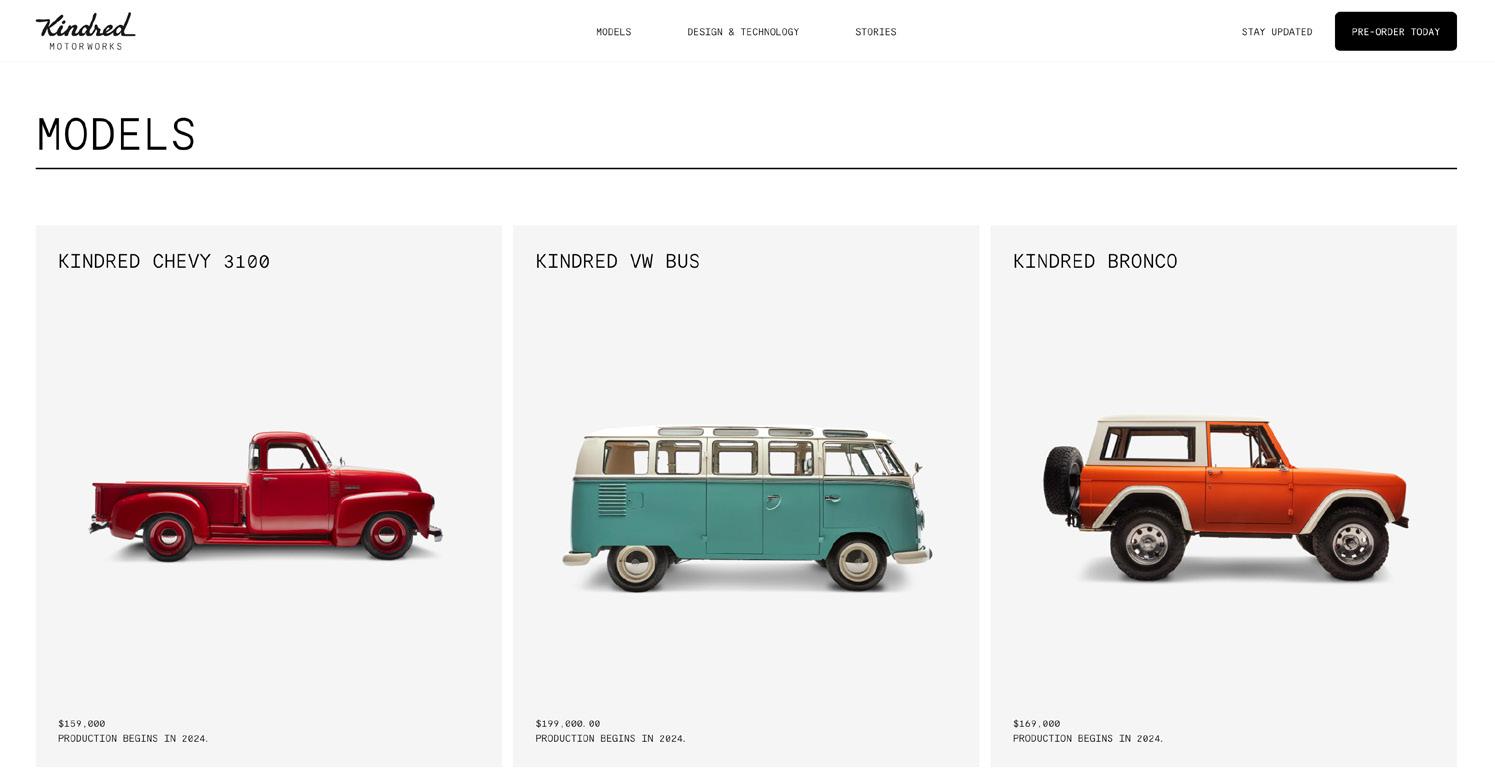Click the Pre-Order Today button
This screenshot has height=778, width=1495.
[1395, 31]
